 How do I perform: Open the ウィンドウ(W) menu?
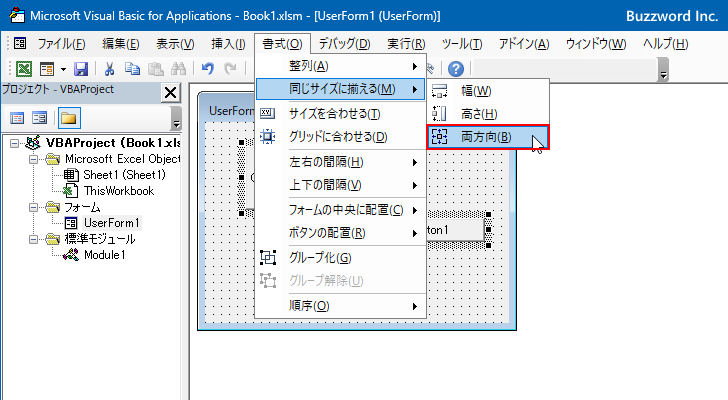[x=596, y=44]
